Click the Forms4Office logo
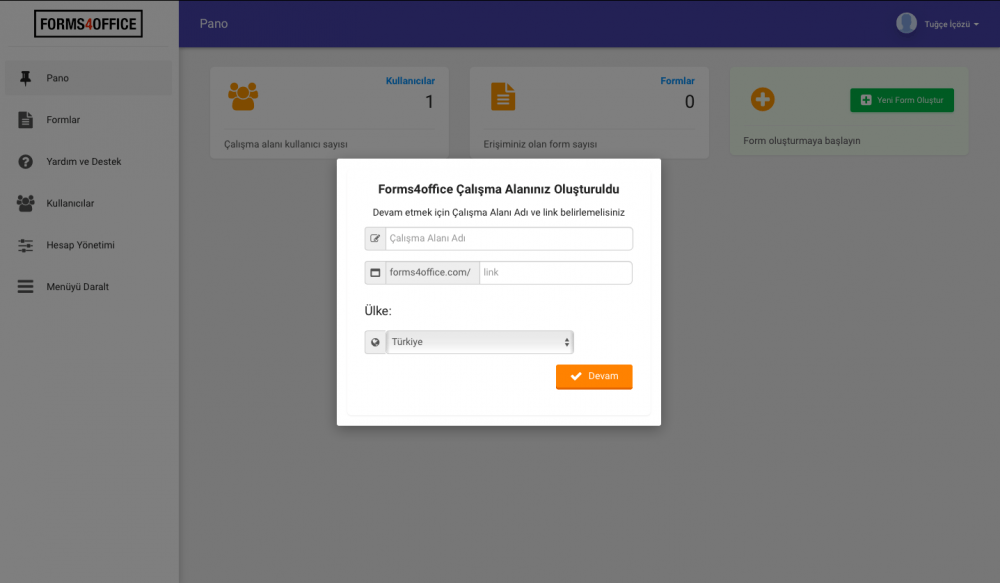Image resolution: width=1000 pixels, height=583 pixels. 88,24
